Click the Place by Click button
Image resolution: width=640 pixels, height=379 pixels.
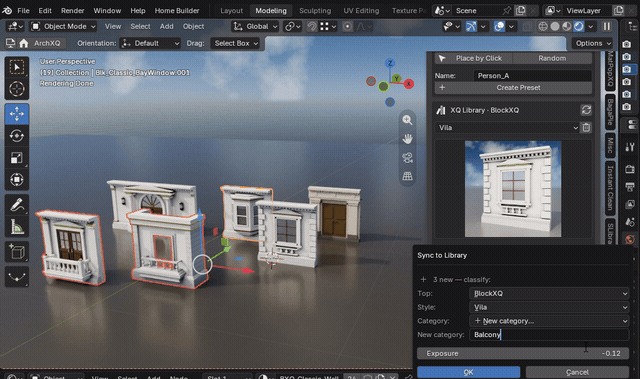473,58
